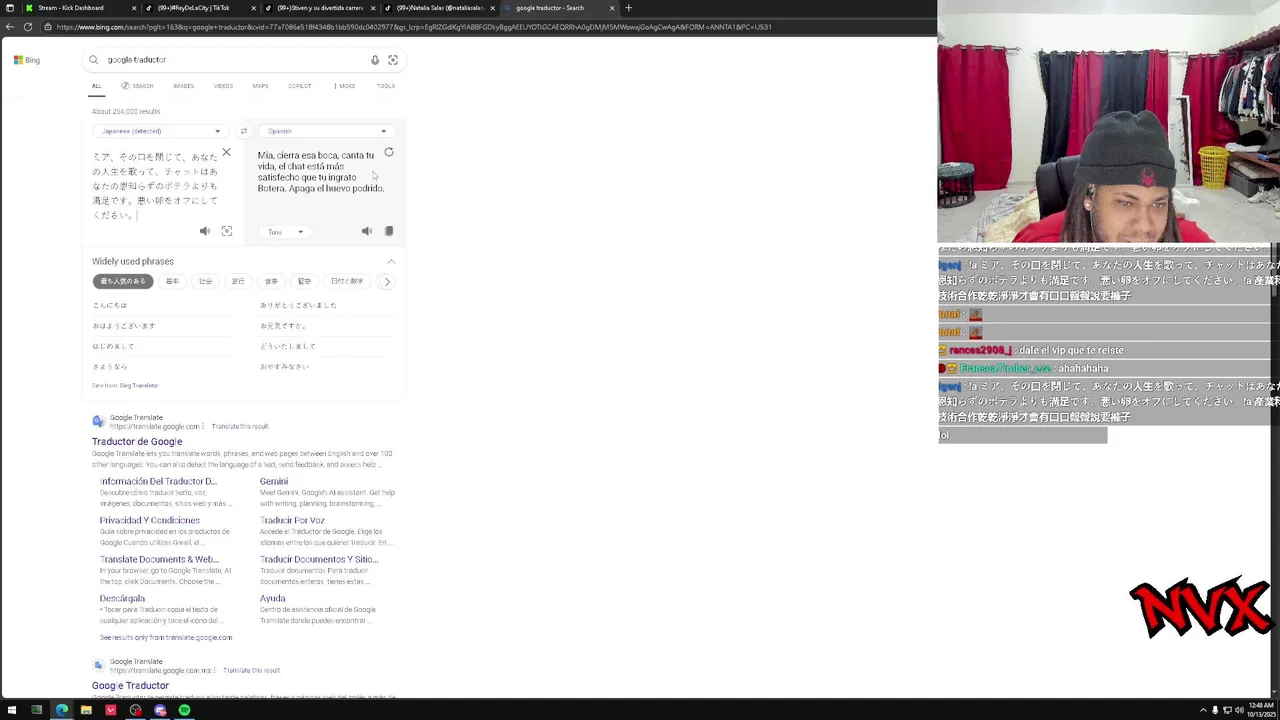Reload the browser page
1280x720 pixels.
[28, 27]
